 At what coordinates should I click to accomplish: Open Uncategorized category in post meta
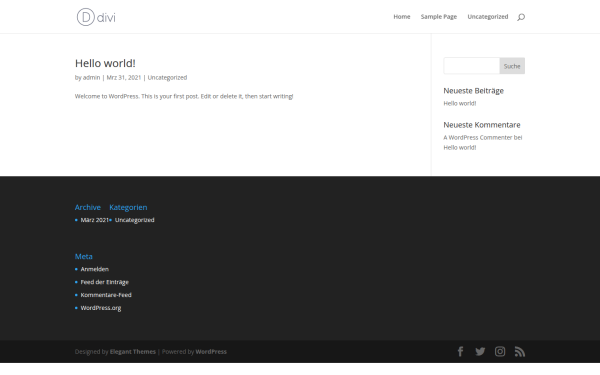point(167,77)
